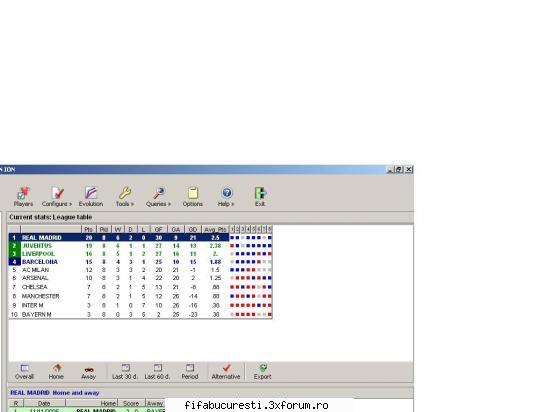The height and width of the screenshot is (412, 550).
Task: Switch to the Alternative table view
Action: click(x=226, y=372)
